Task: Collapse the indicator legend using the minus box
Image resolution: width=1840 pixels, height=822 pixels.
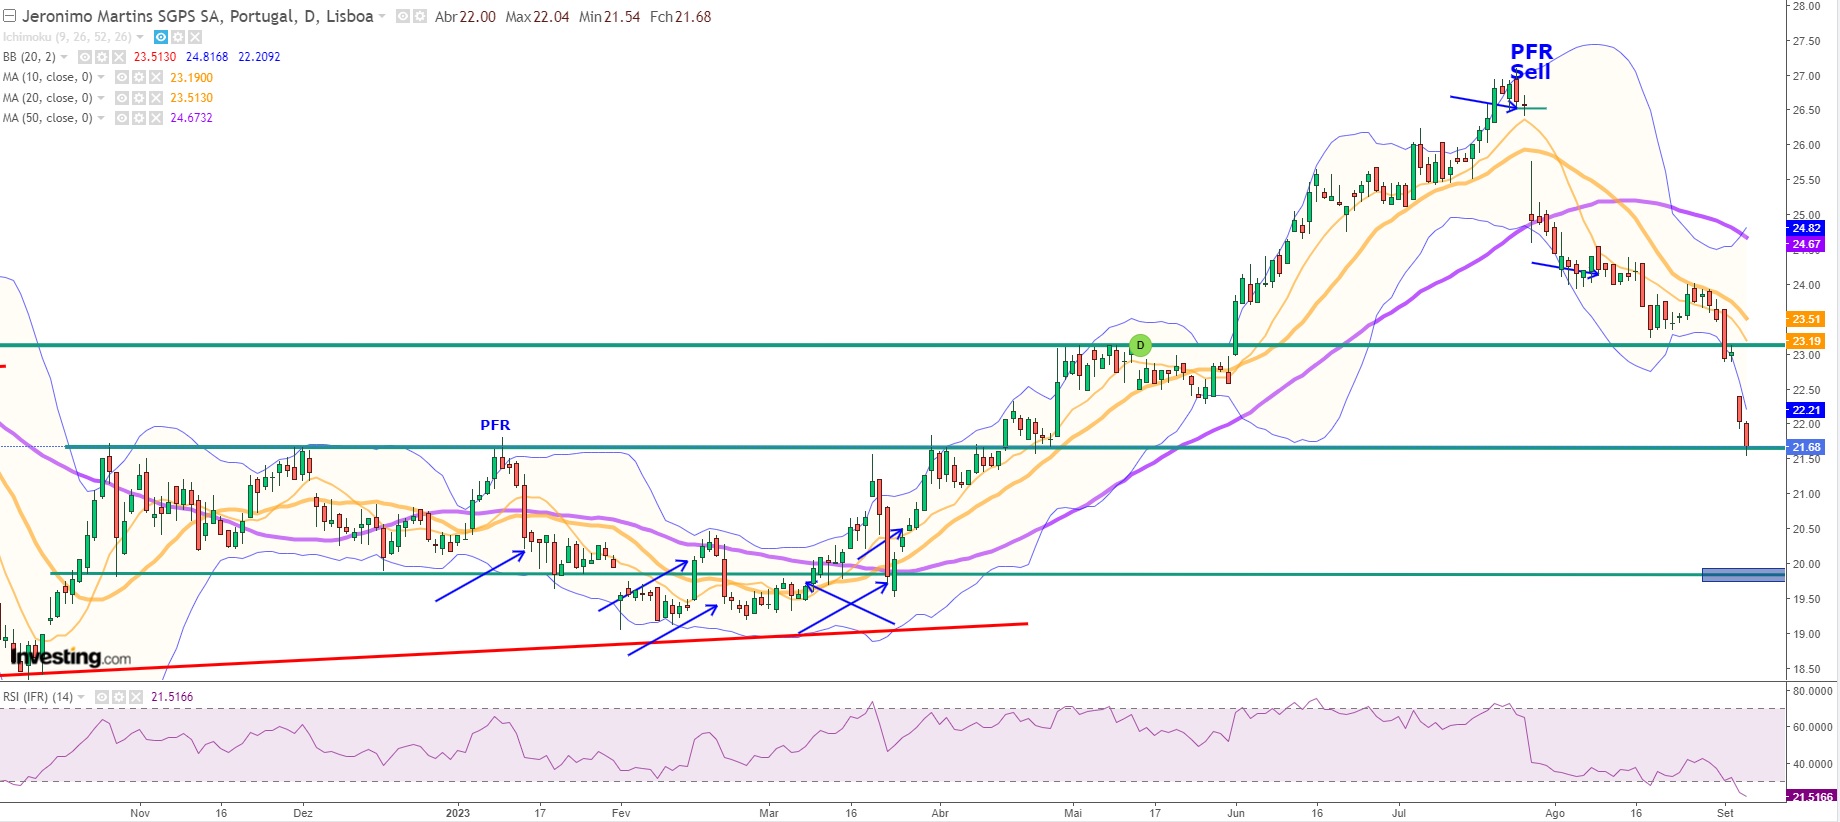Action: 9,17
